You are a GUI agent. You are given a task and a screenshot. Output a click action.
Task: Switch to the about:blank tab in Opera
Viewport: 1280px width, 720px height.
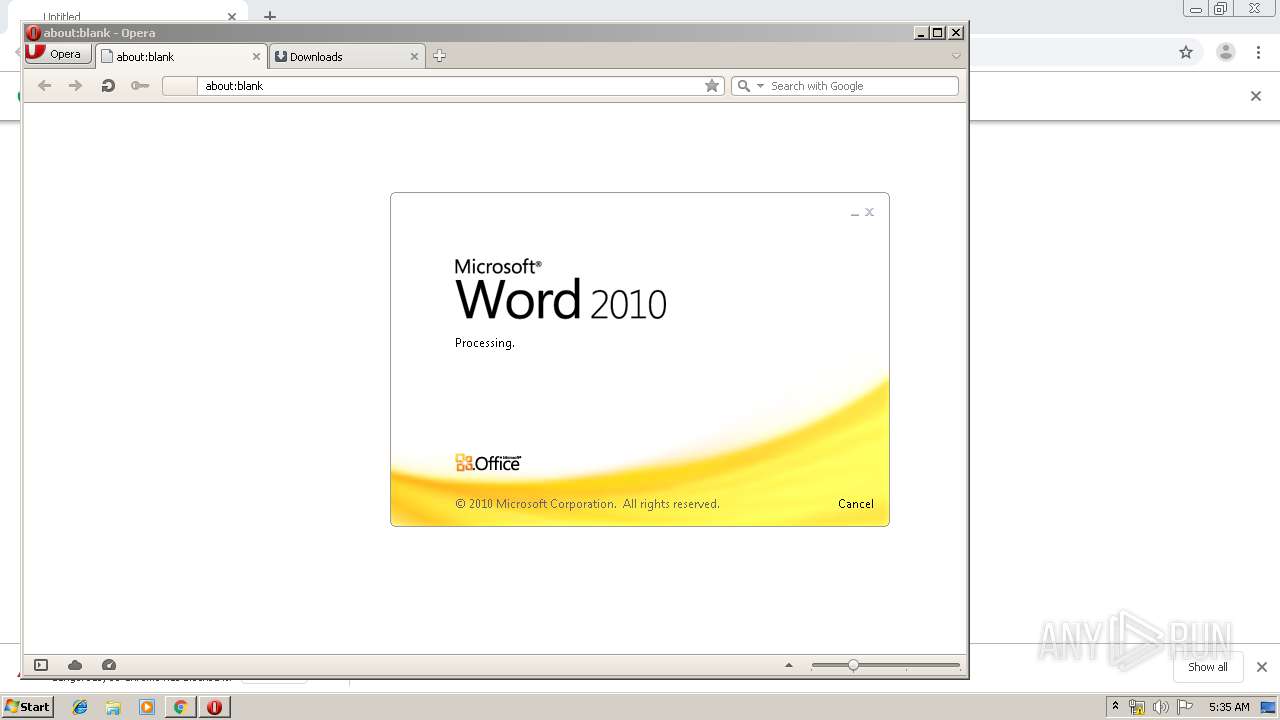coord(181,57)
